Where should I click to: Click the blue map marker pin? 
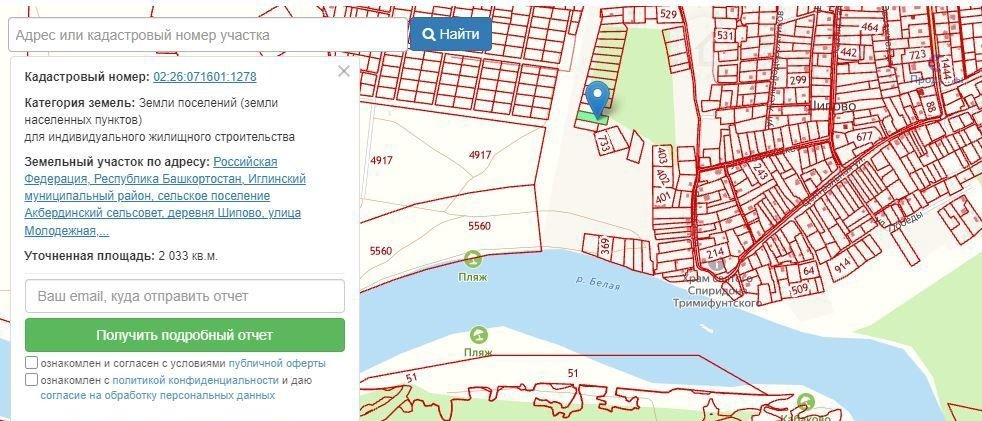coord(598,96)
